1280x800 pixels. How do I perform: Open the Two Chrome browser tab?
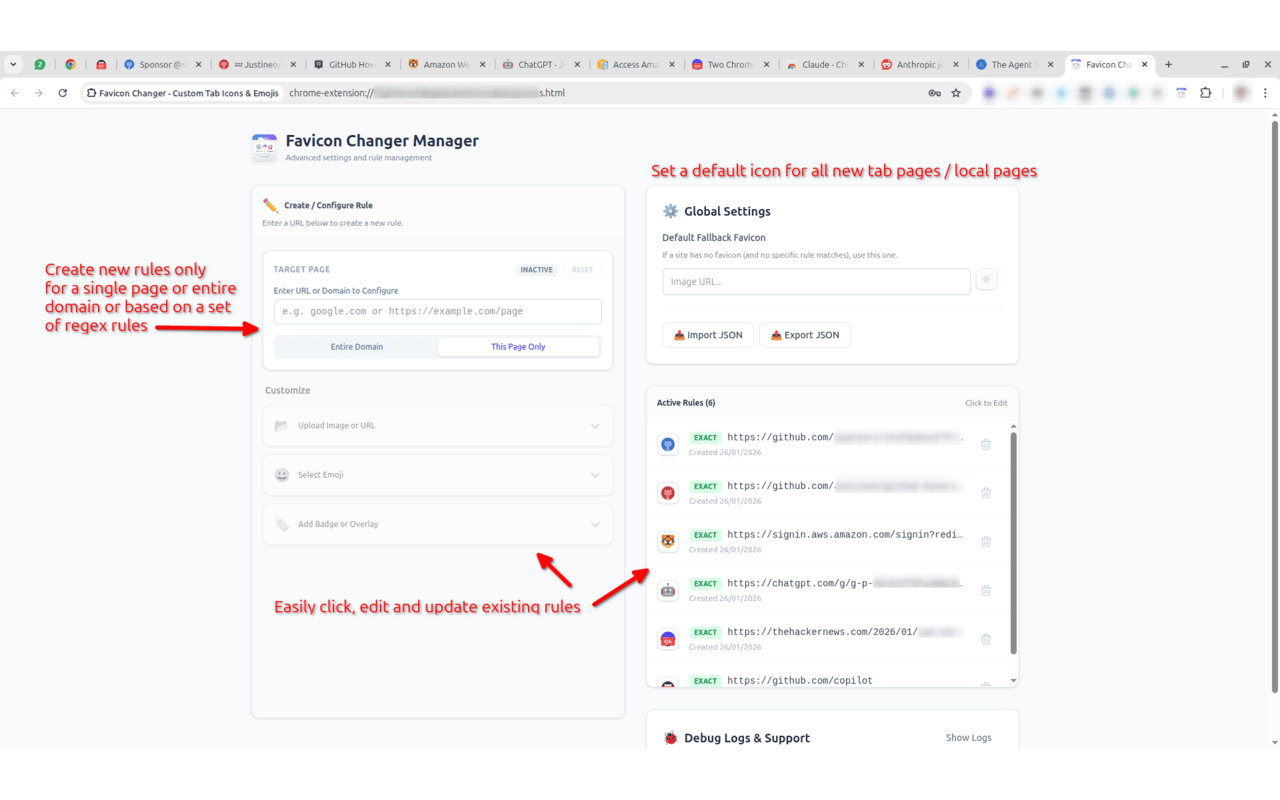pos(730,64)
